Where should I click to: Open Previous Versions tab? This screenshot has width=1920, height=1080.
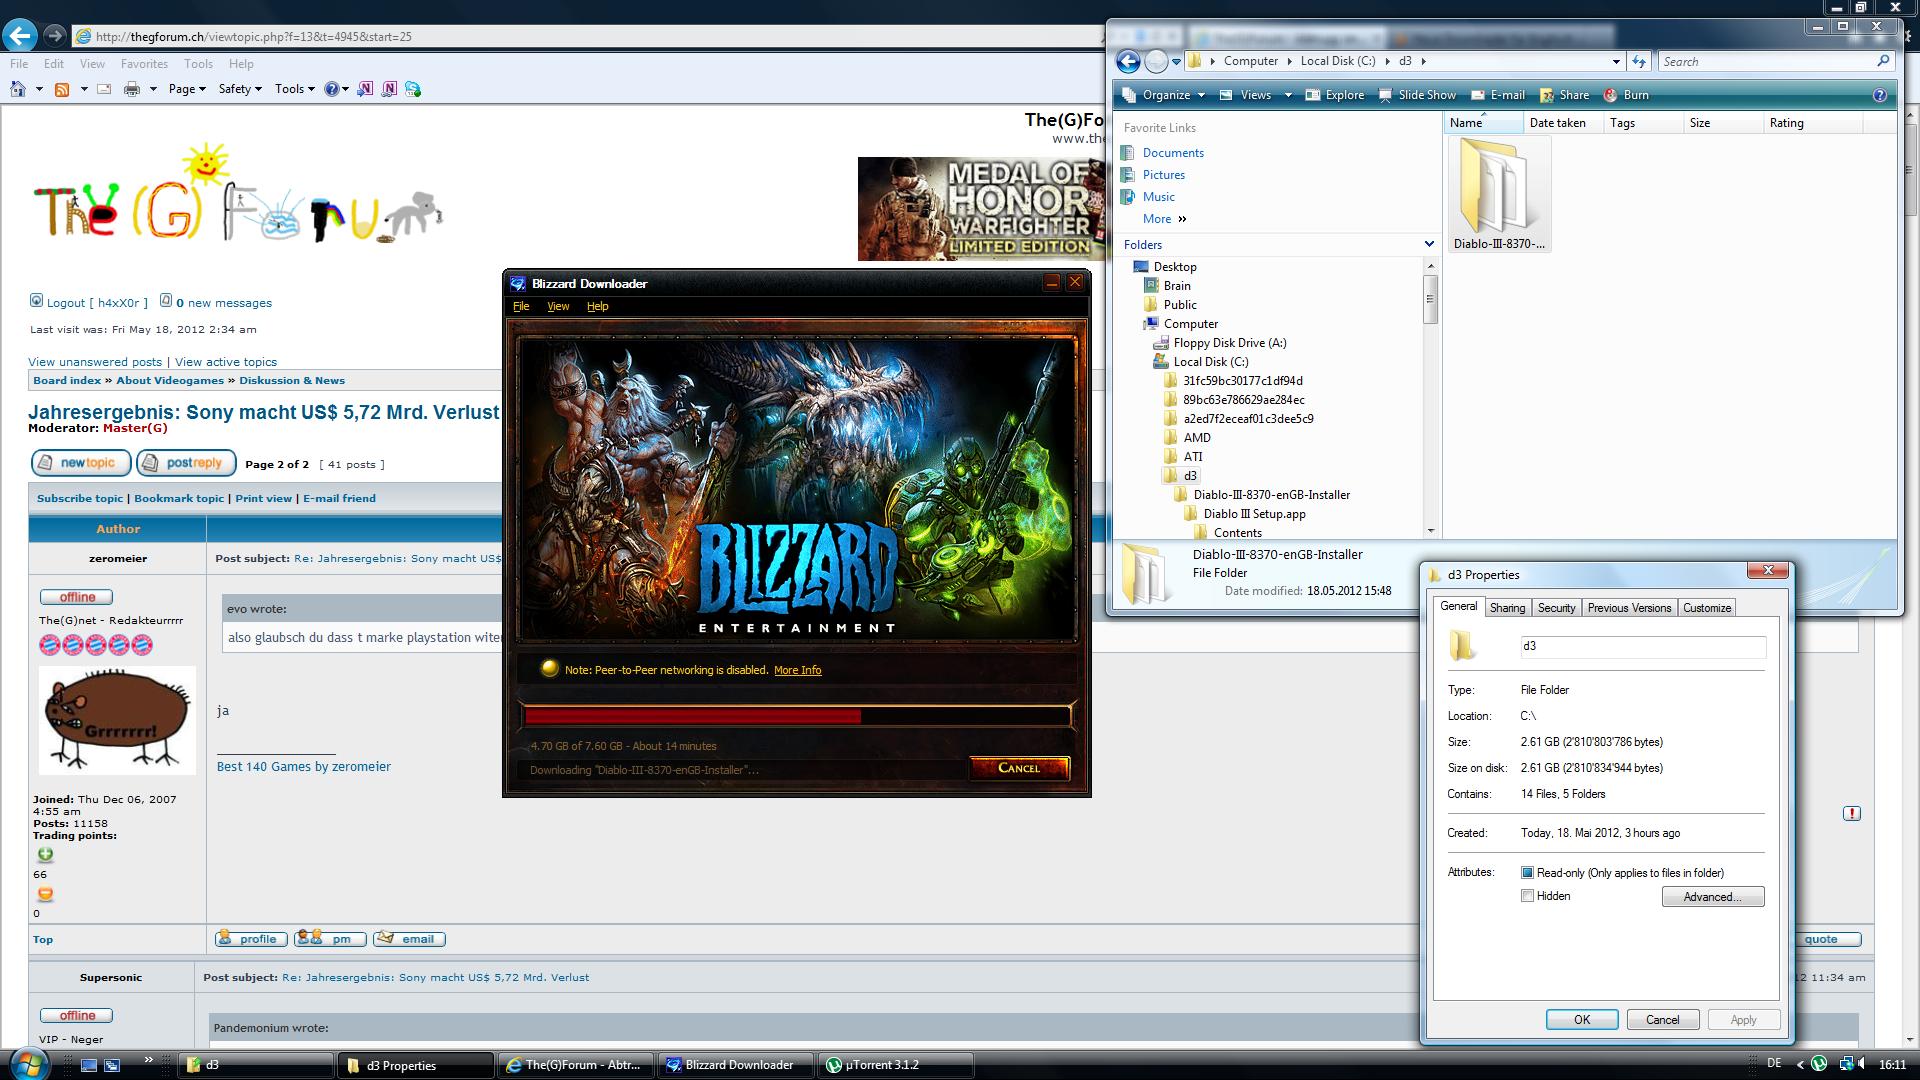tap(1629, 608)
